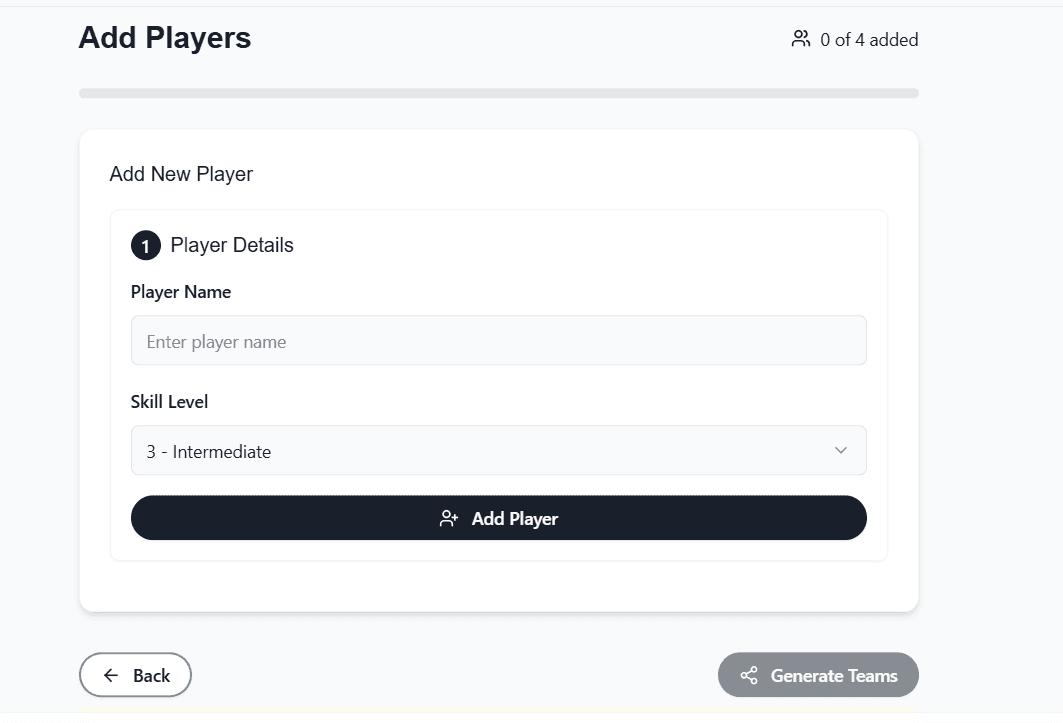1063x723 pixels.
Task: Click the chevron icon on Skill Level selector
Action: point(840,451)
